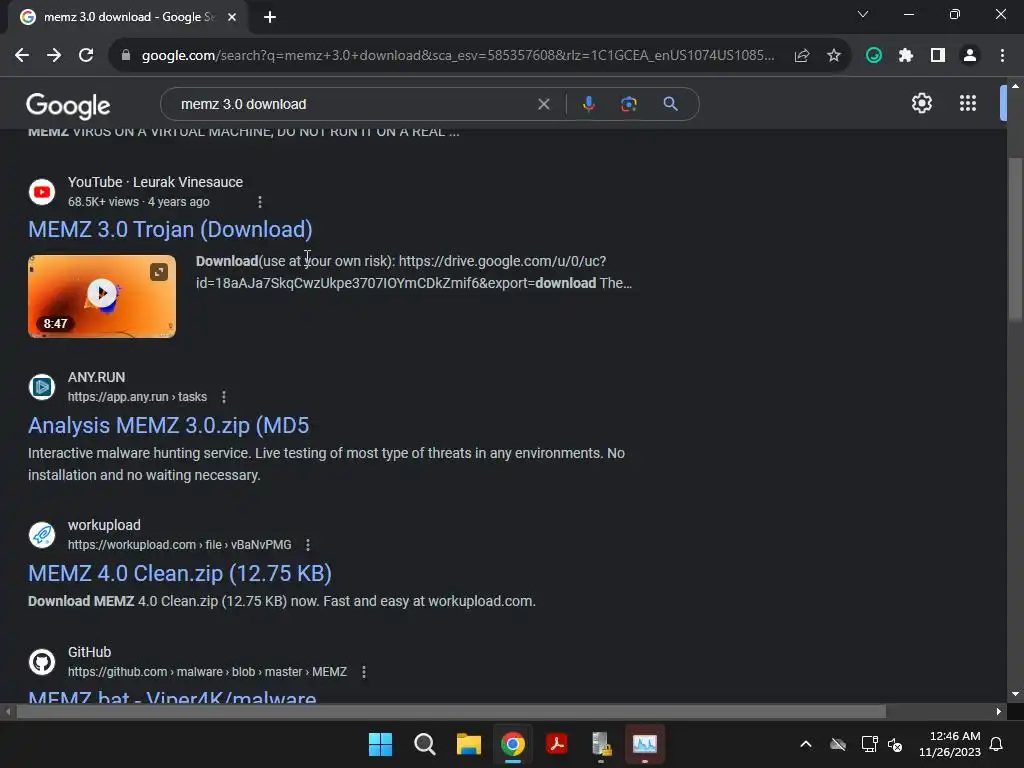The height and width of the screenshot is (768, 1024).
Task: Open the tab search dropdown chevron
Action: (863, 14)
